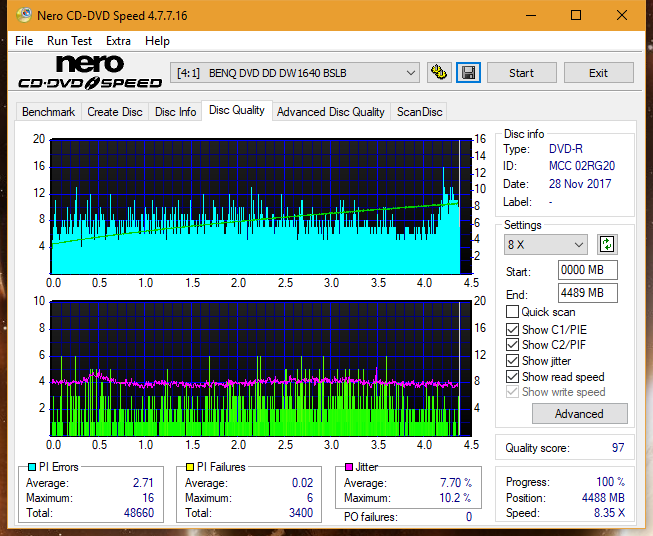Uncheck Show C1/PIE option
653x536 pixels.
click(512, 329)
